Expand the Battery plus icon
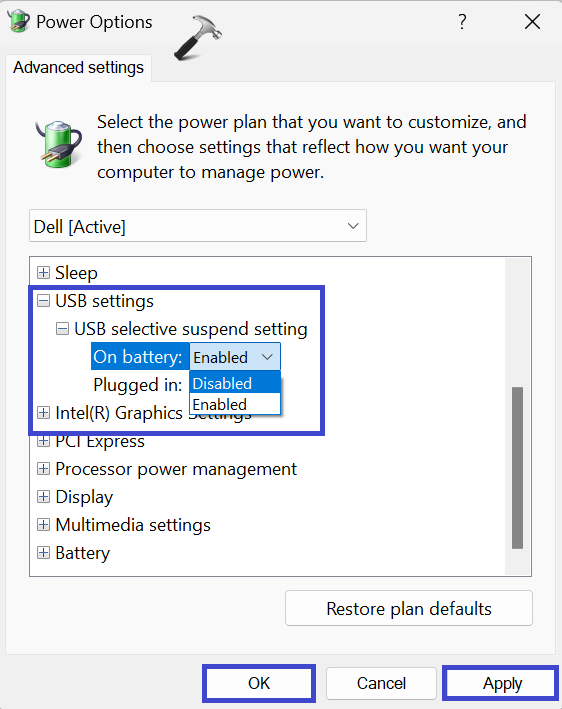 coord(43,553)
